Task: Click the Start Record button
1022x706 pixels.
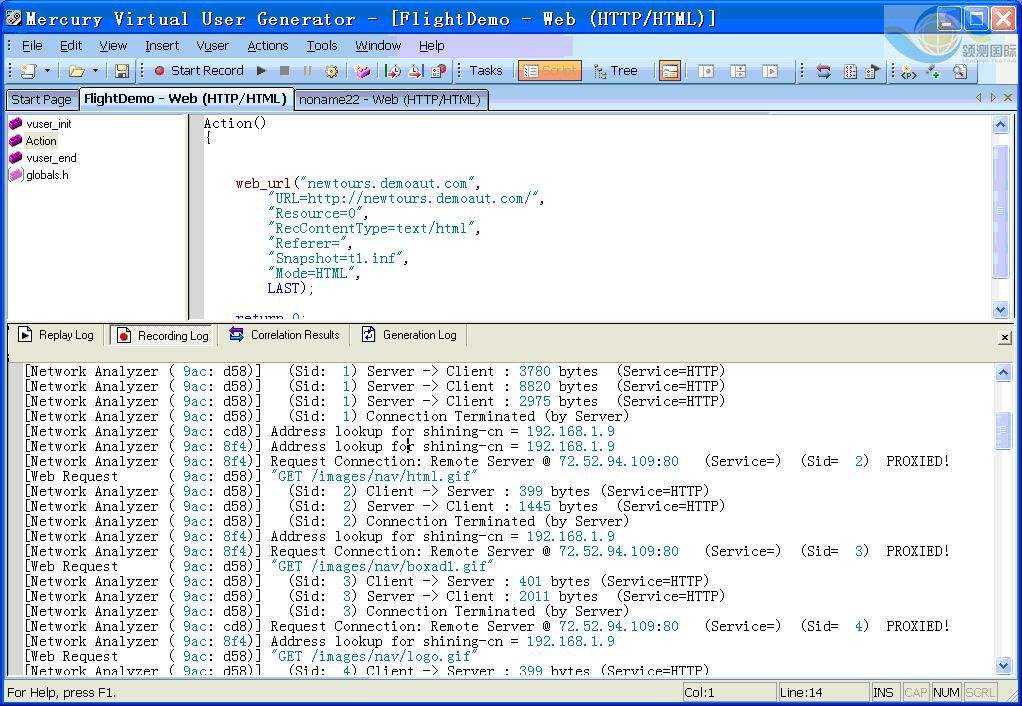Action: [199, 70]
